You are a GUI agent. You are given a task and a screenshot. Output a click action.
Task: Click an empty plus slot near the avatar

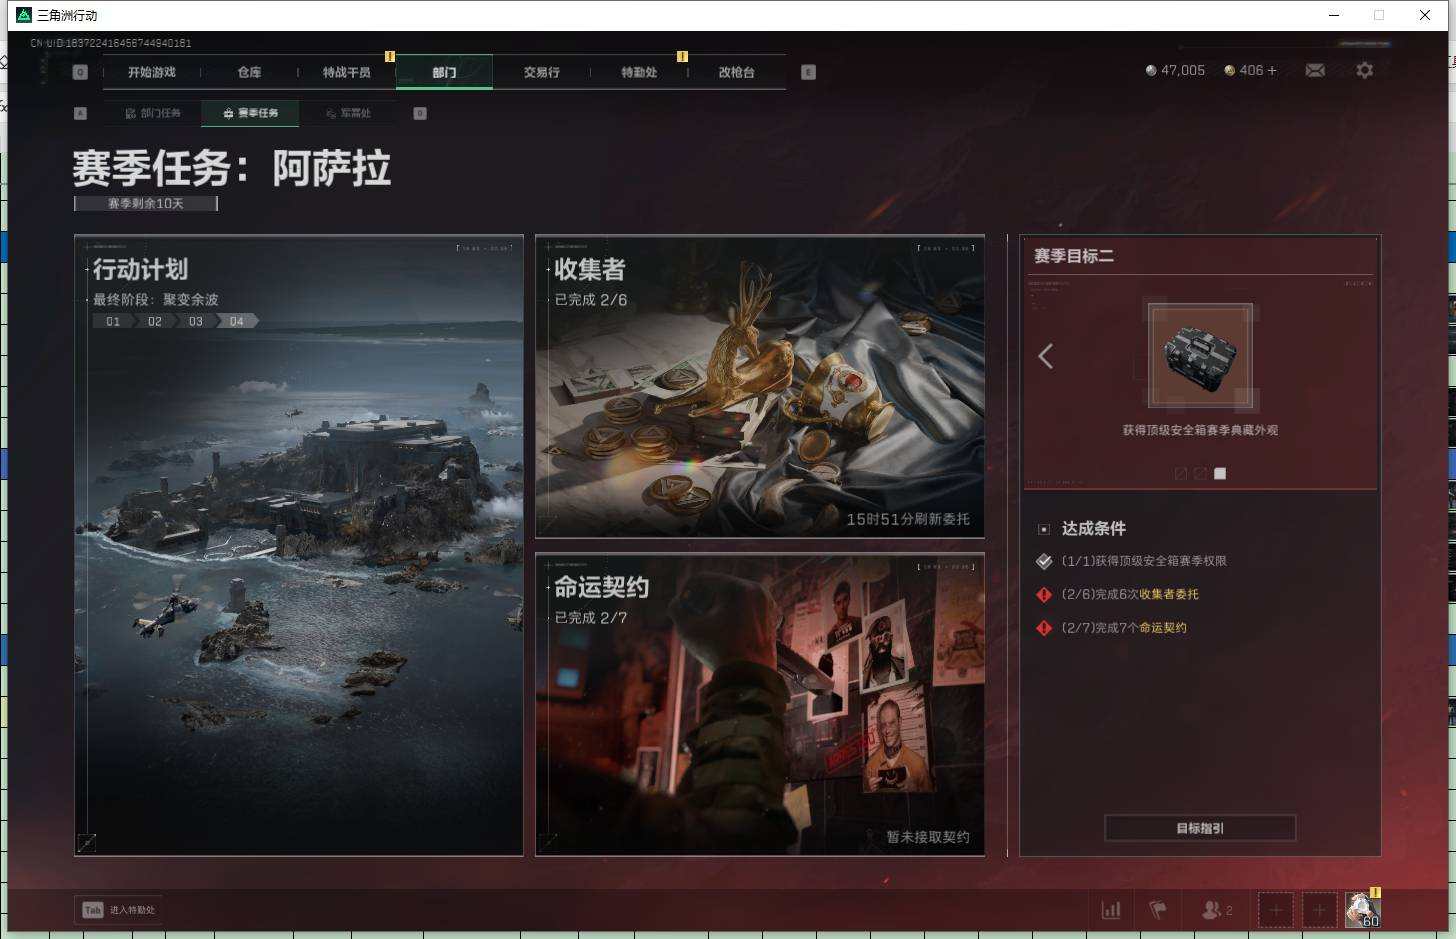pyautogui.click(x=1275, y=909)
